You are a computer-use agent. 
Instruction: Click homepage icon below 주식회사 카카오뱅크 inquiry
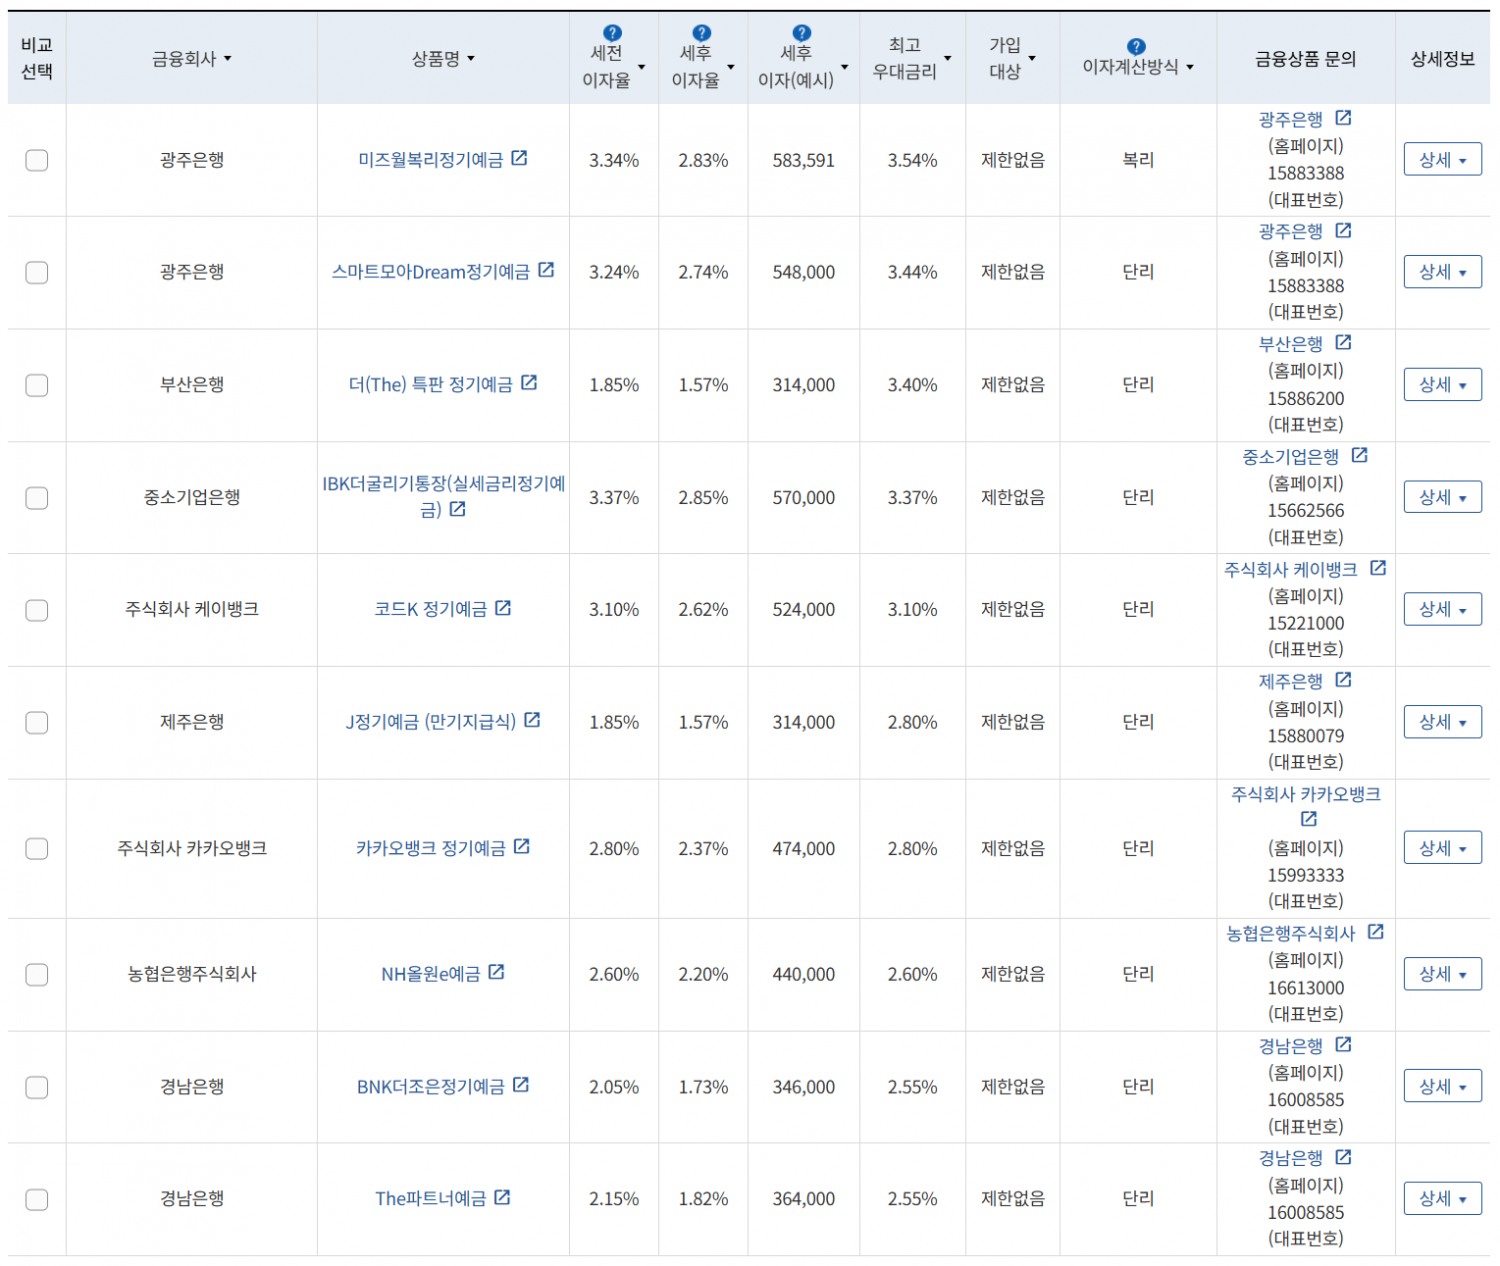(1309, 819)
